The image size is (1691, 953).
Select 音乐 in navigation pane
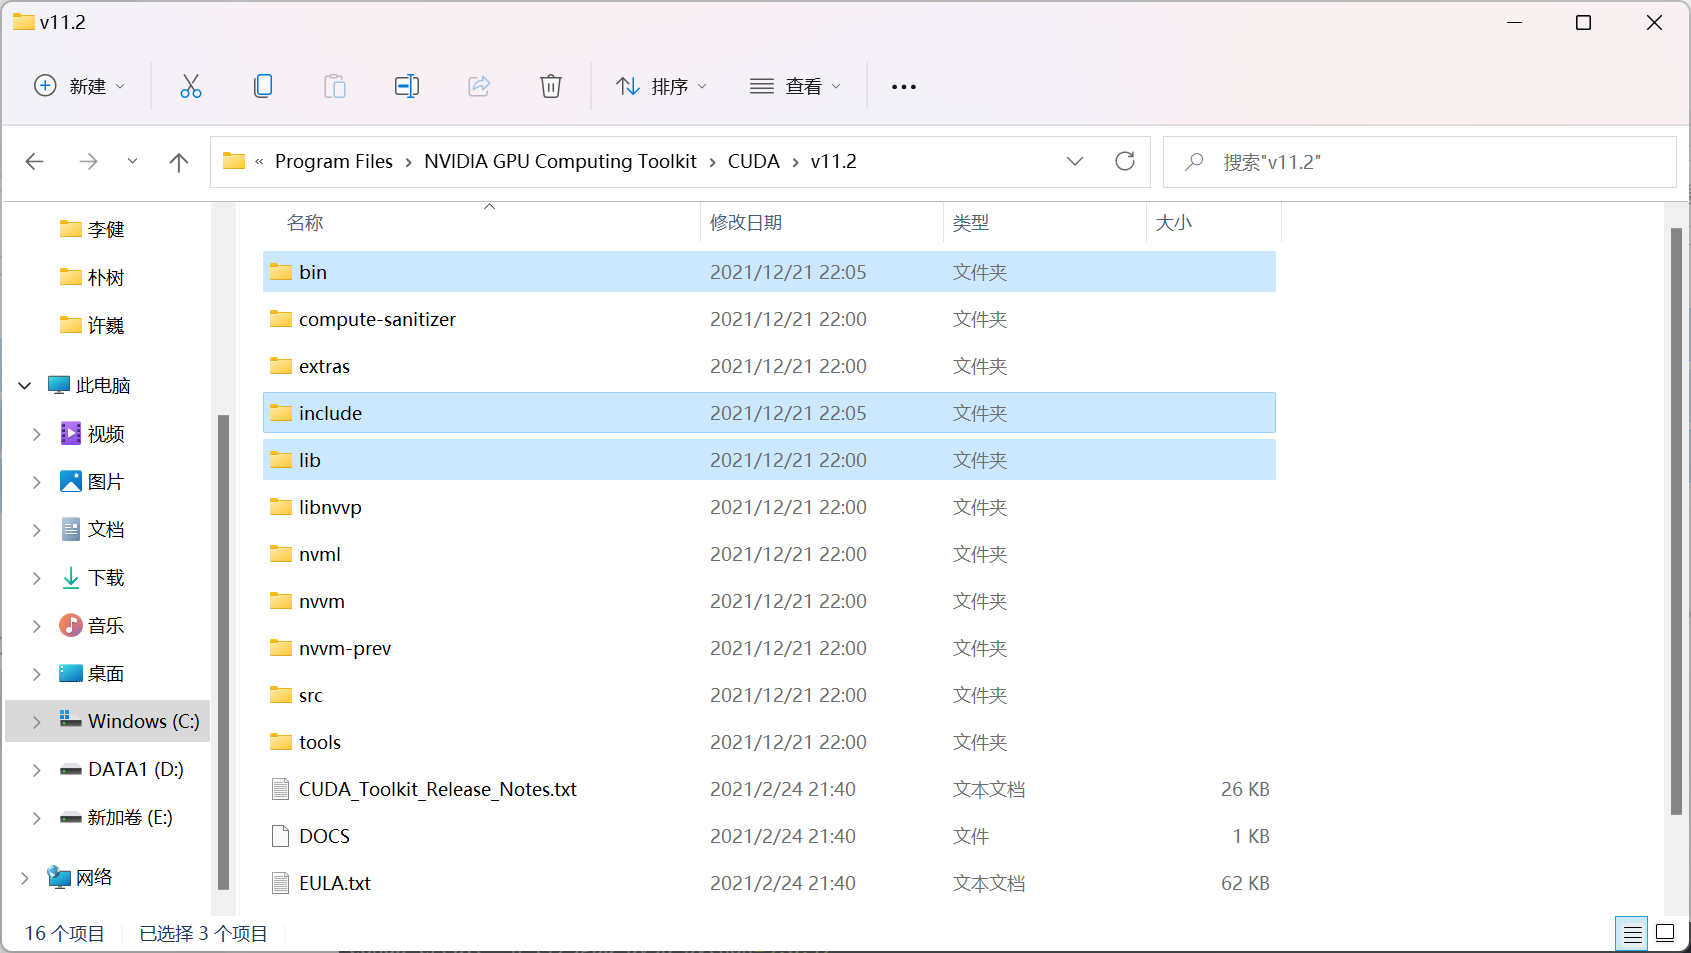[x=106, y=626]
